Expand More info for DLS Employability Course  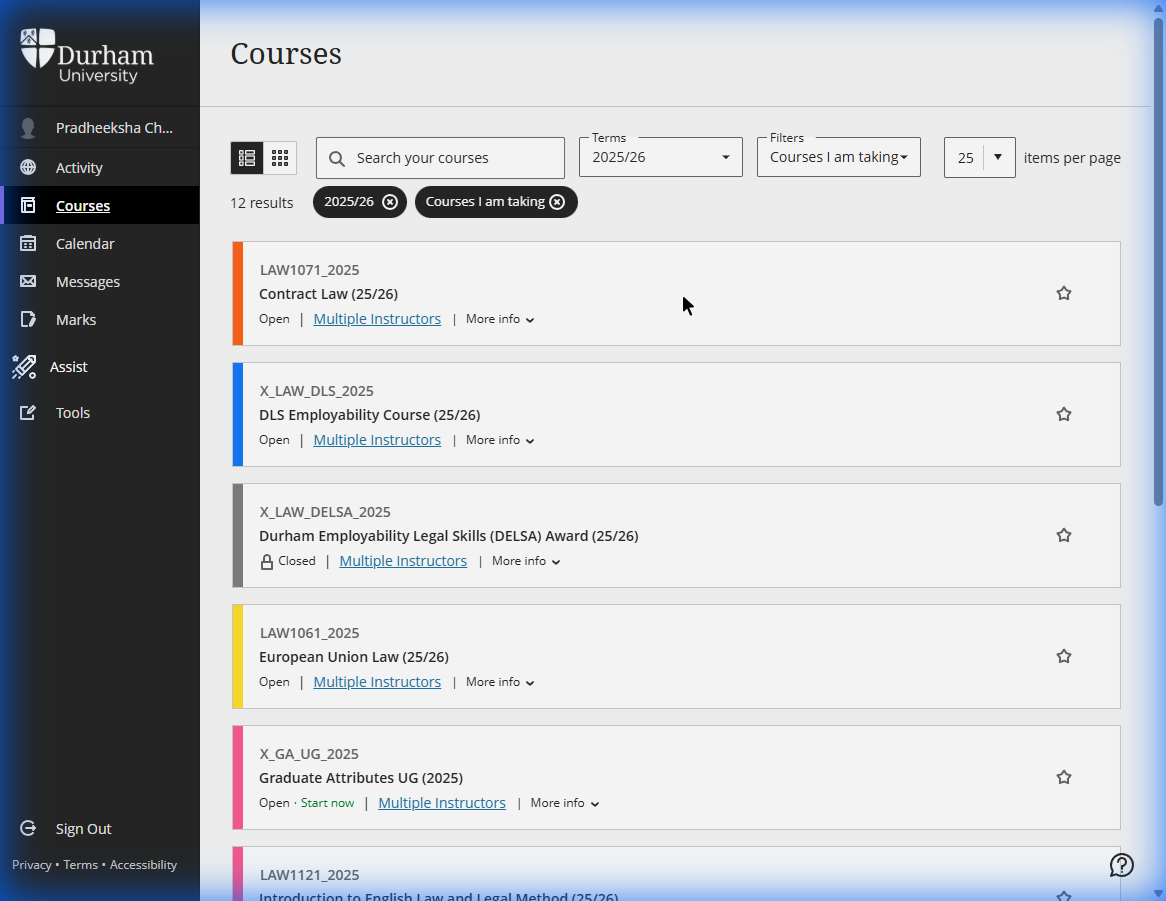pyautogui.click(x=500, y=440)
